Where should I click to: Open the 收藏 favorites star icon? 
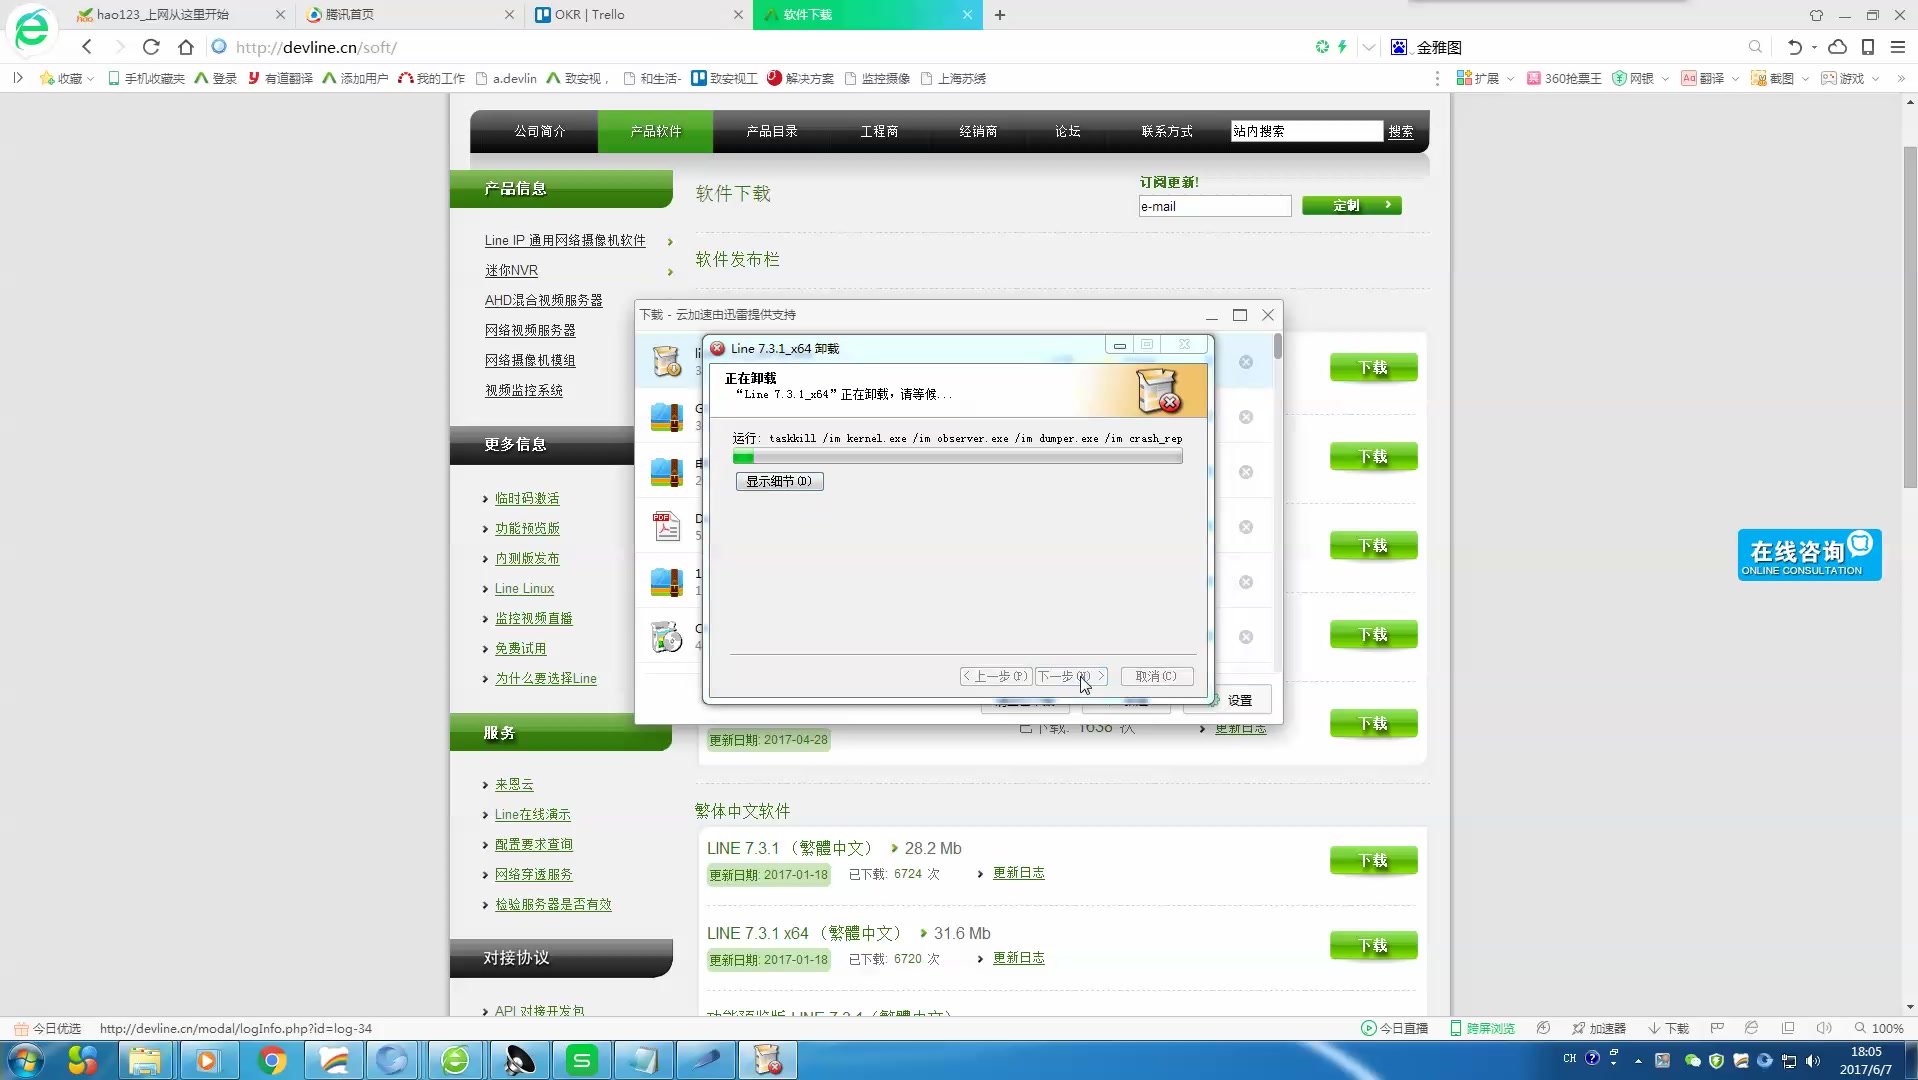coord(47,78)
